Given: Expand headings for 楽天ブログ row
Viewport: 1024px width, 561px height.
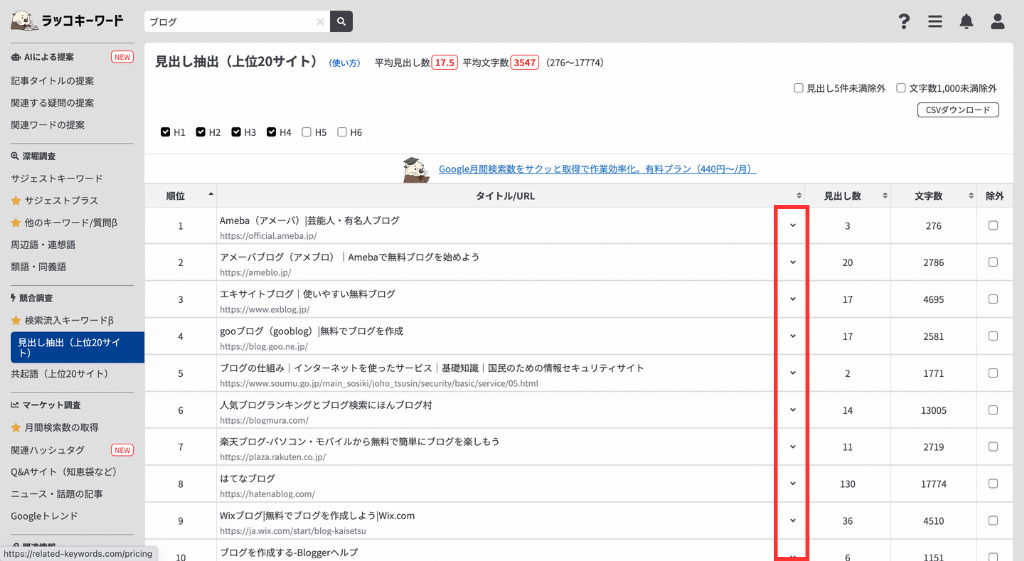Looking at the screenshot, I should 792,447.
